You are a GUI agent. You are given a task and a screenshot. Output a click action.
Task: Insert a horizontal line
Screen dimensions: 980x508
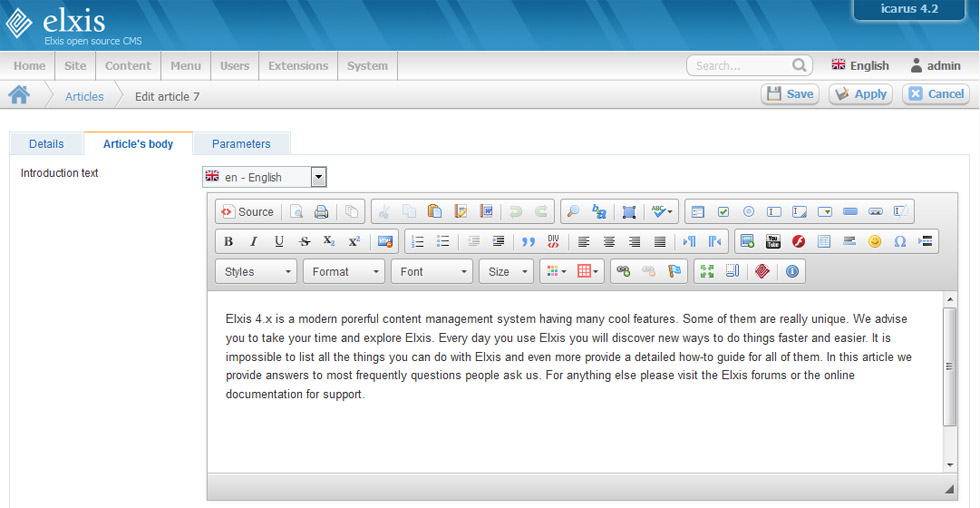coord(849,242)
